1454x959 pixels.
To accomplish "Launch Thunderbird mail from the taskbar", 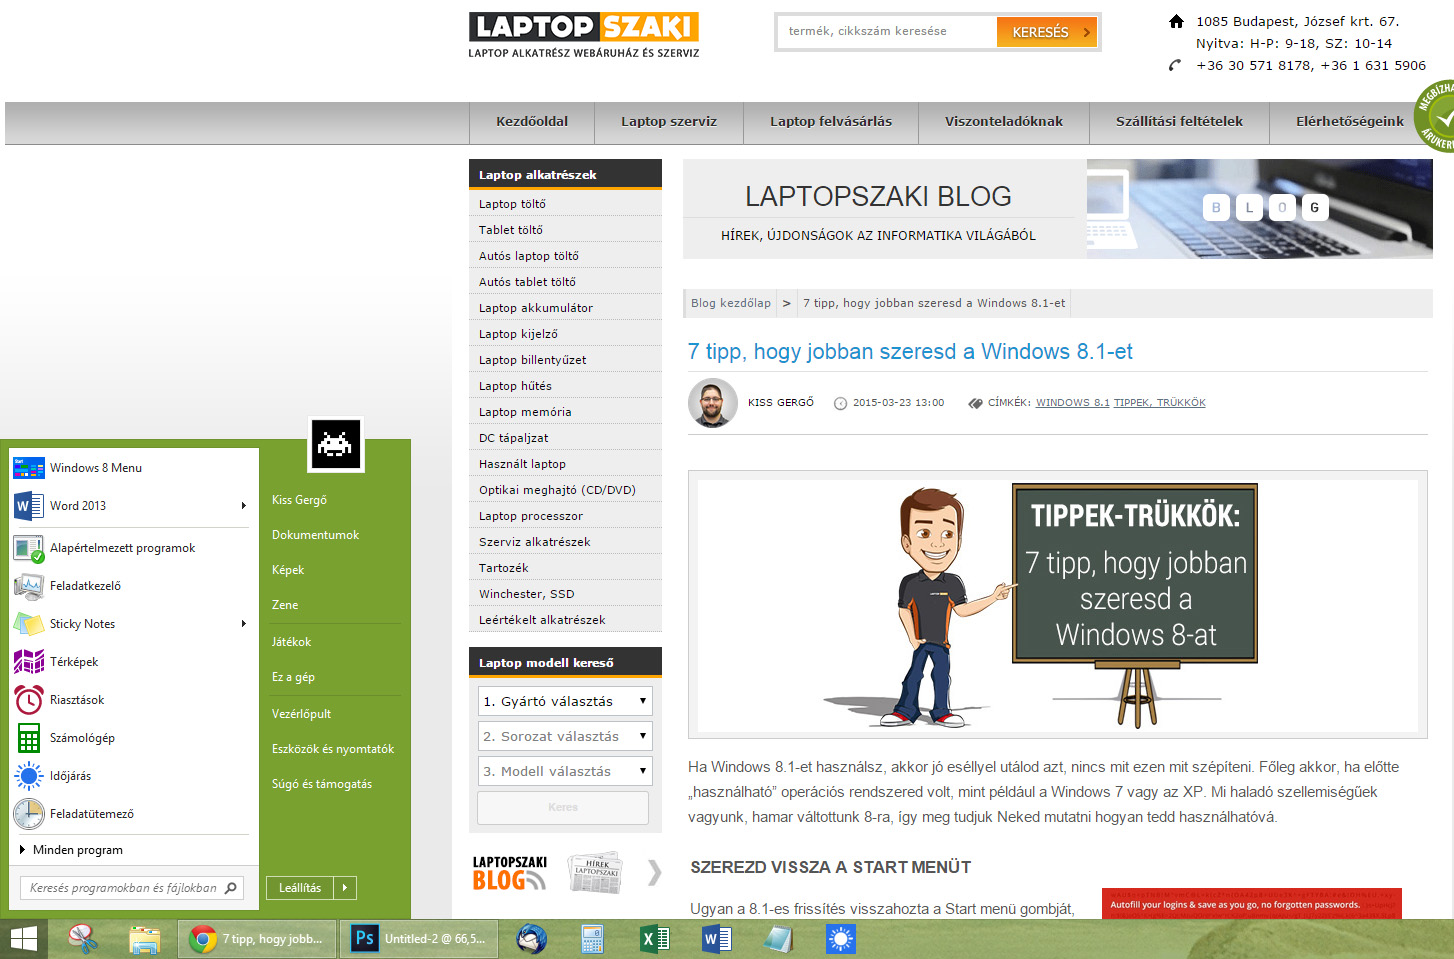I will coord(531,939).
